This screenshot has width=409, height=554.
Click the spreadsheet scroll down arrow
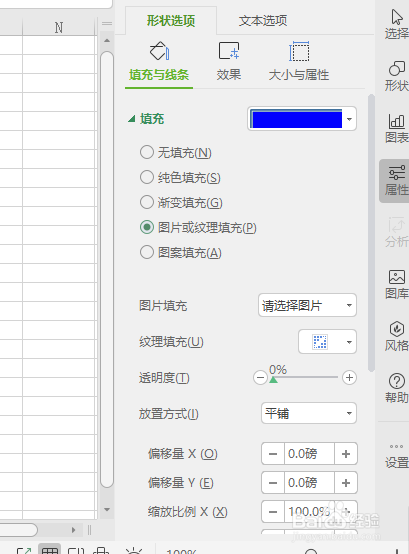(107, 509)
